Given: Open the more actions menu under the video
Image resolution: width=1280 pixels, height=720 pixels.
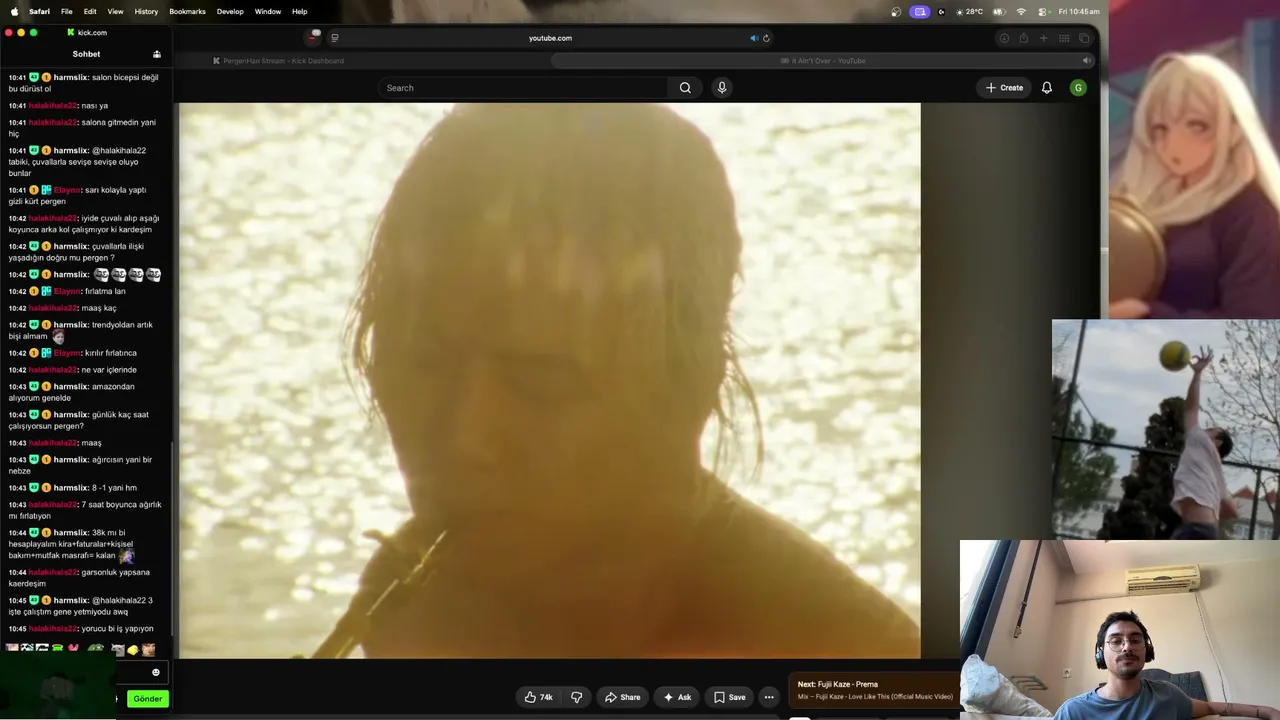Looking at the screenshot, I should coord(769,697).
